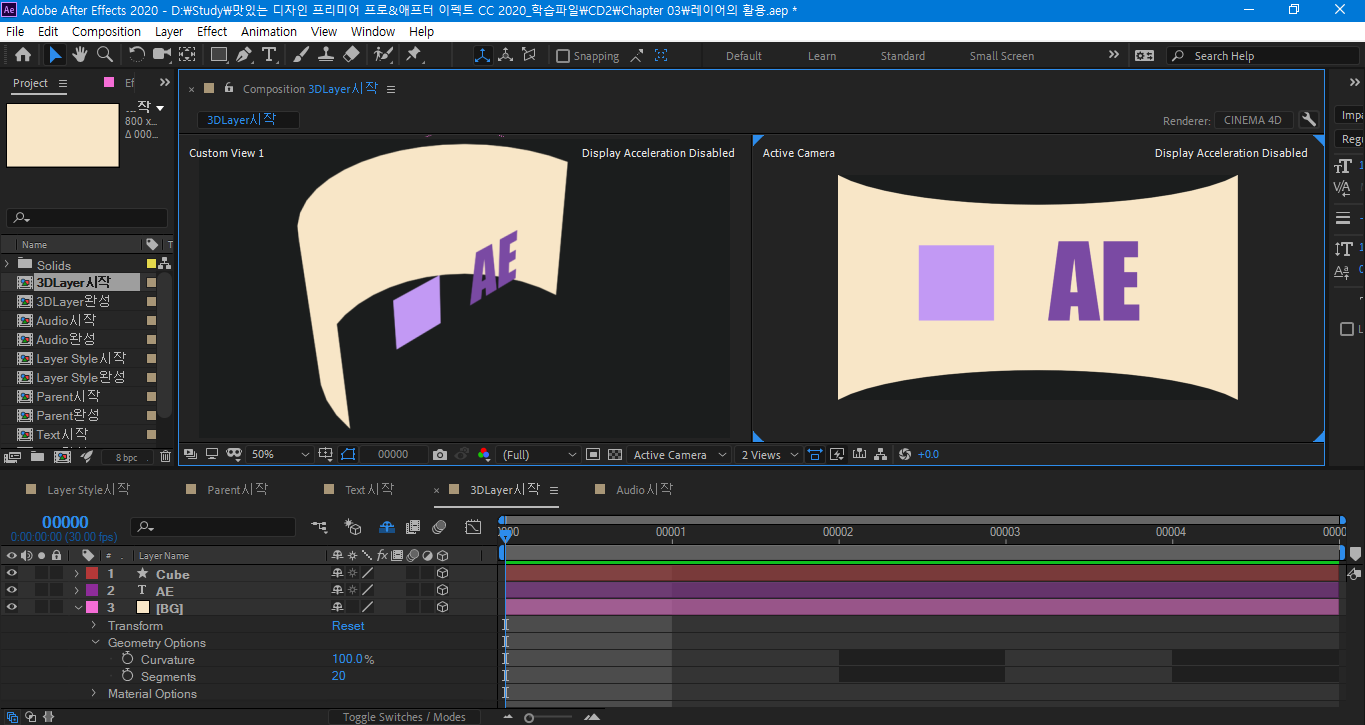The image size is (1365, 725).
Task: Toggle 3D switch for Cube layer
Action: [x=442, y=574]
